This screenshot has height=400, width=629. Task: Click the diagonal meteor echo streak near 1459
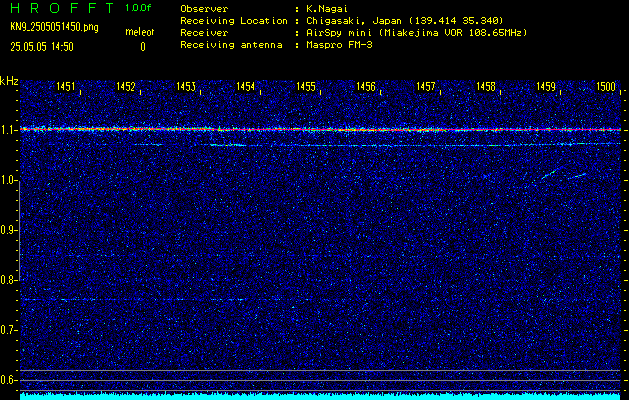549,175
